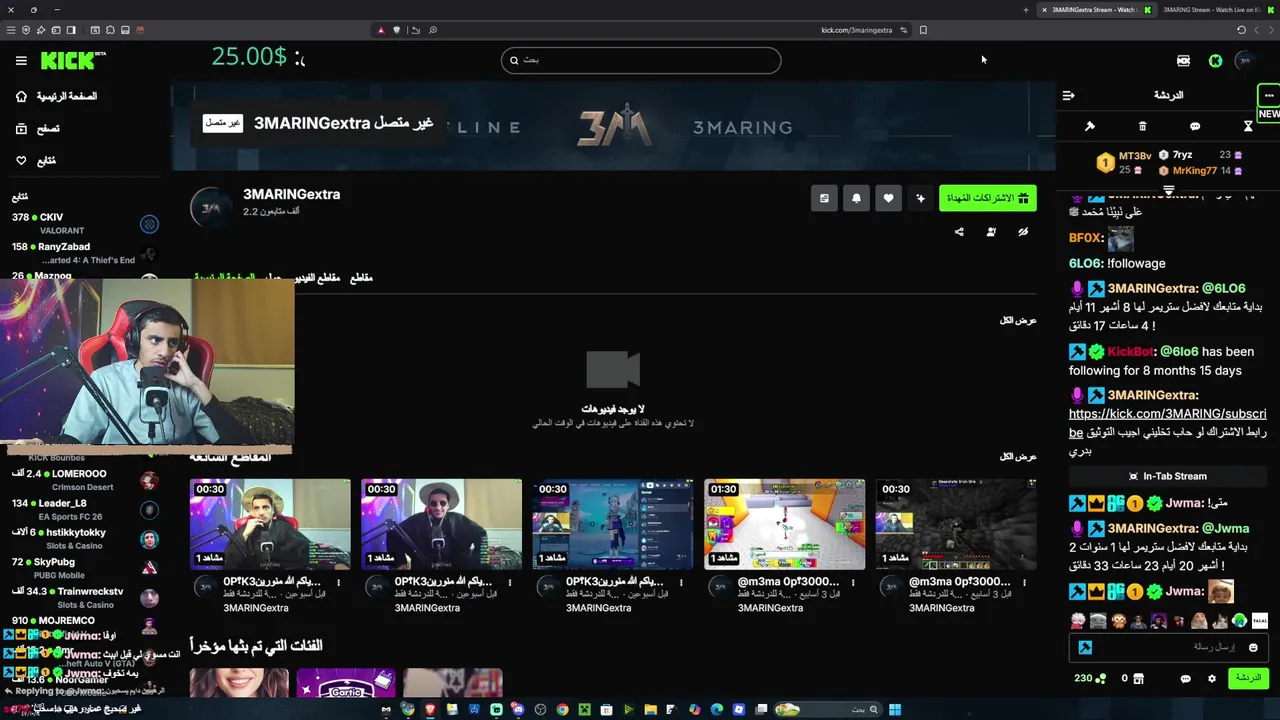The height and width of the screenshot is (720, 1280).
Task: Collapse the chat panel with arrow icon
Action: (1068, 95)
